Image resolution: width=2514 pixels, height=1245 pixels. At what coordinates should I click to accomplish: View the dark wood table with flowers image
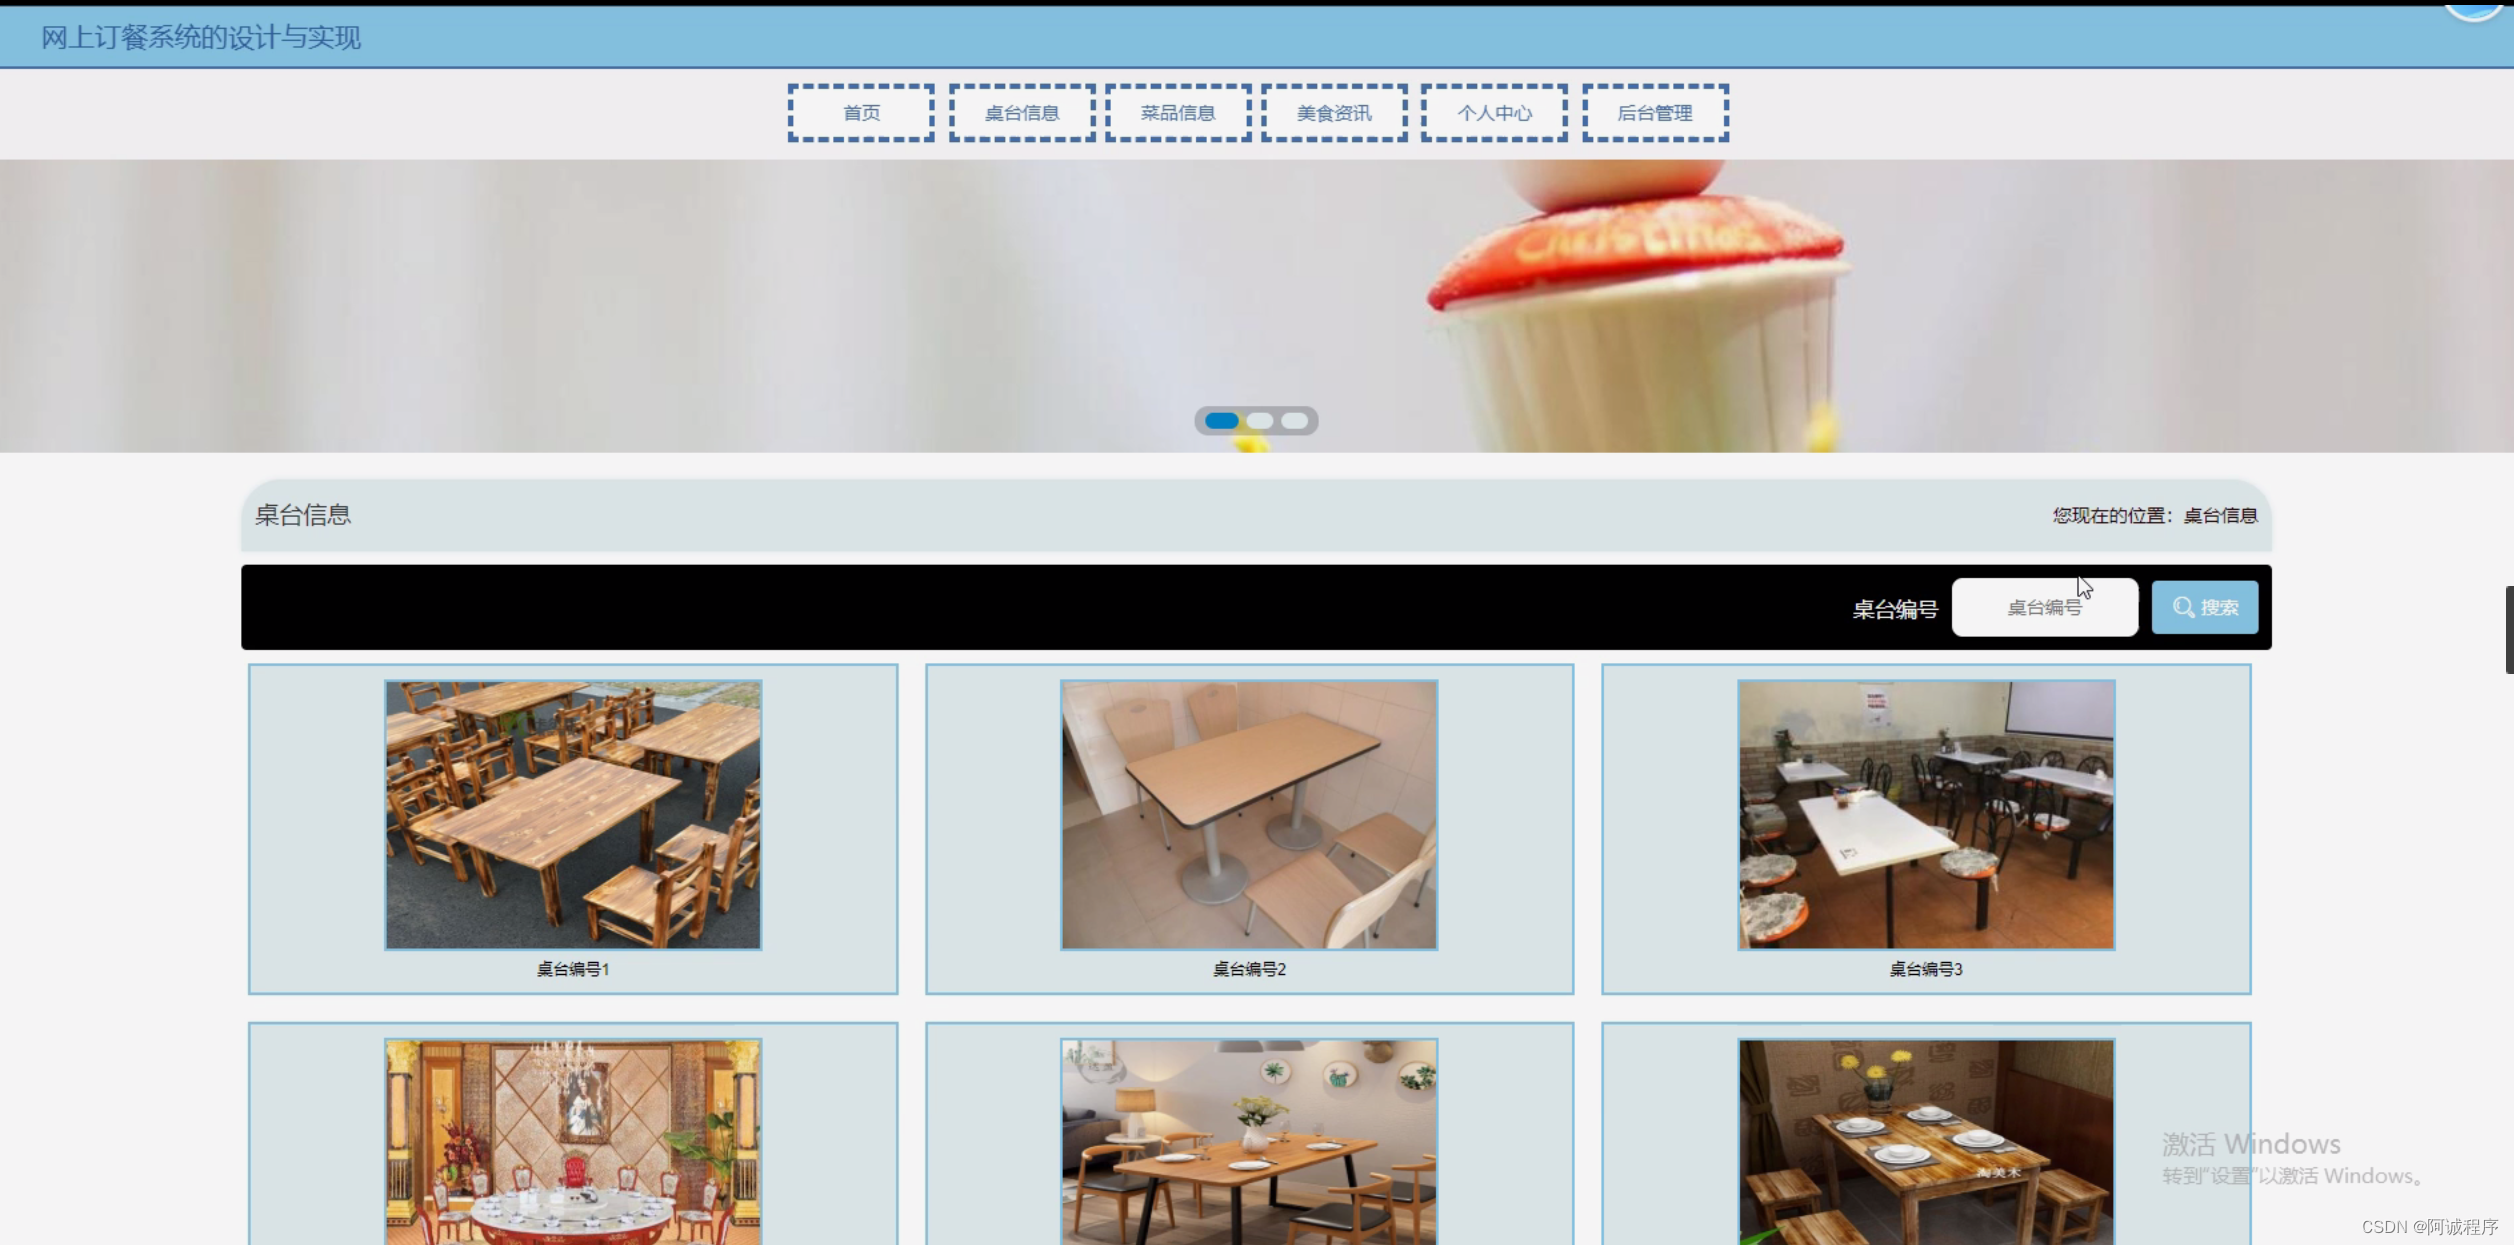tap(1926, 1142)
